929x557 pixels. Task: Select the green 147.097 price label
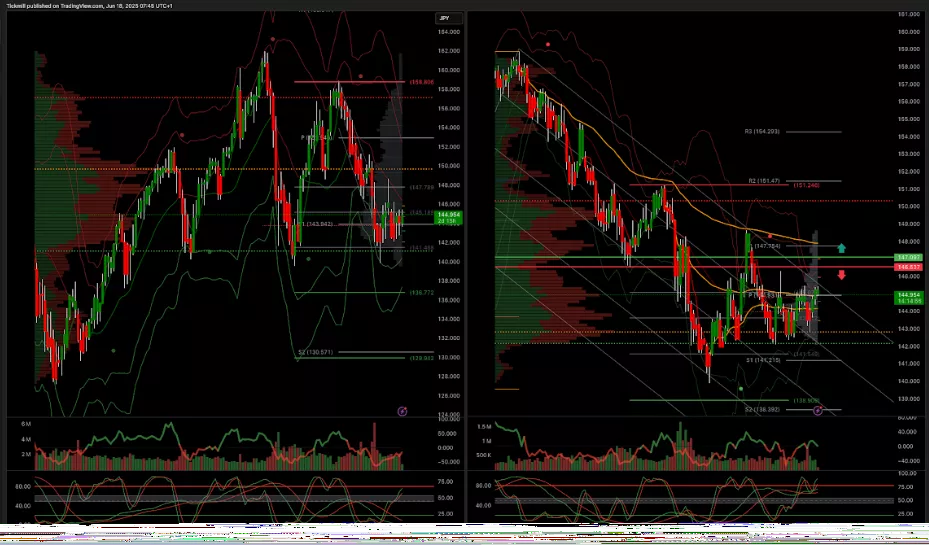click(908, 258)
